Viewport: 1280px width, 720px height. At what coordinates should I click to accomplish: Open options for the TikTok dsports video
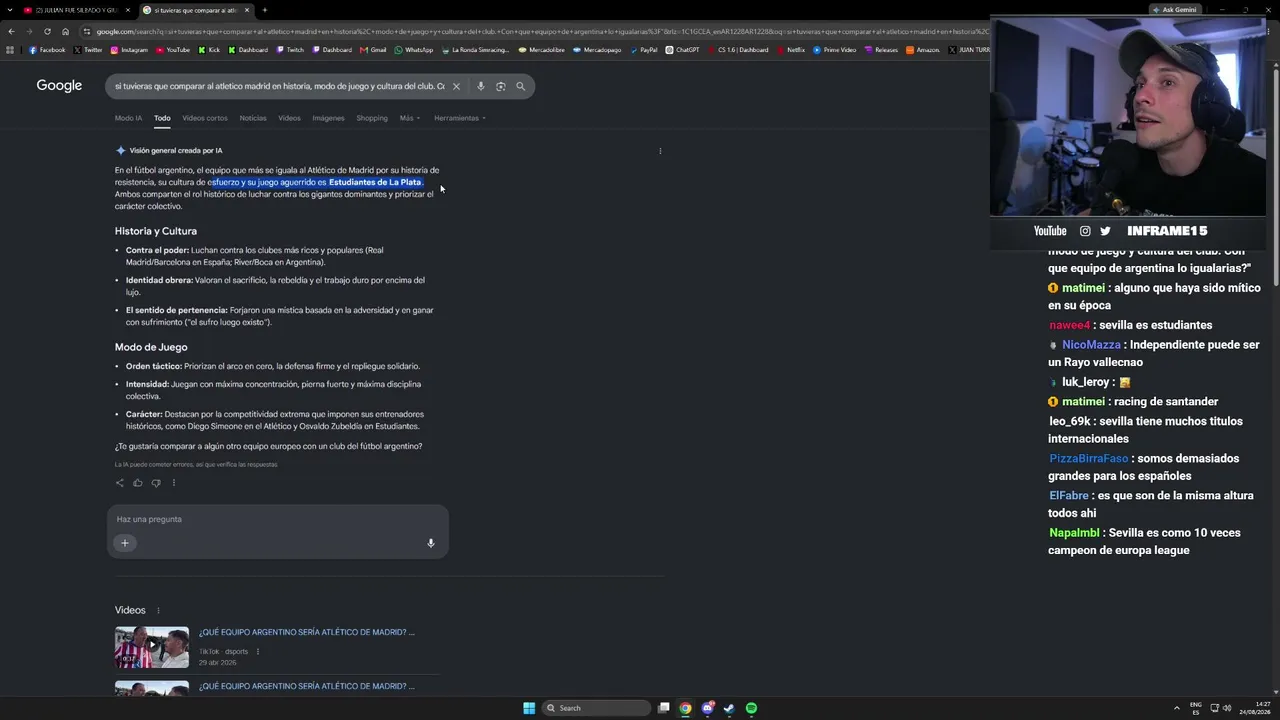coord(258,652)
